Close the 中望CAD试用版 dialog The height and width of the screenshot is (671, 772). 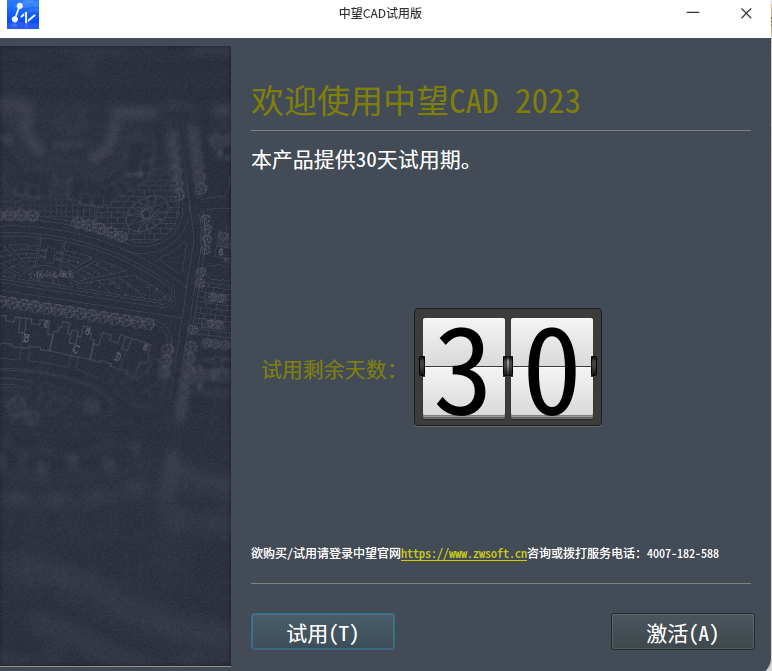746,13
